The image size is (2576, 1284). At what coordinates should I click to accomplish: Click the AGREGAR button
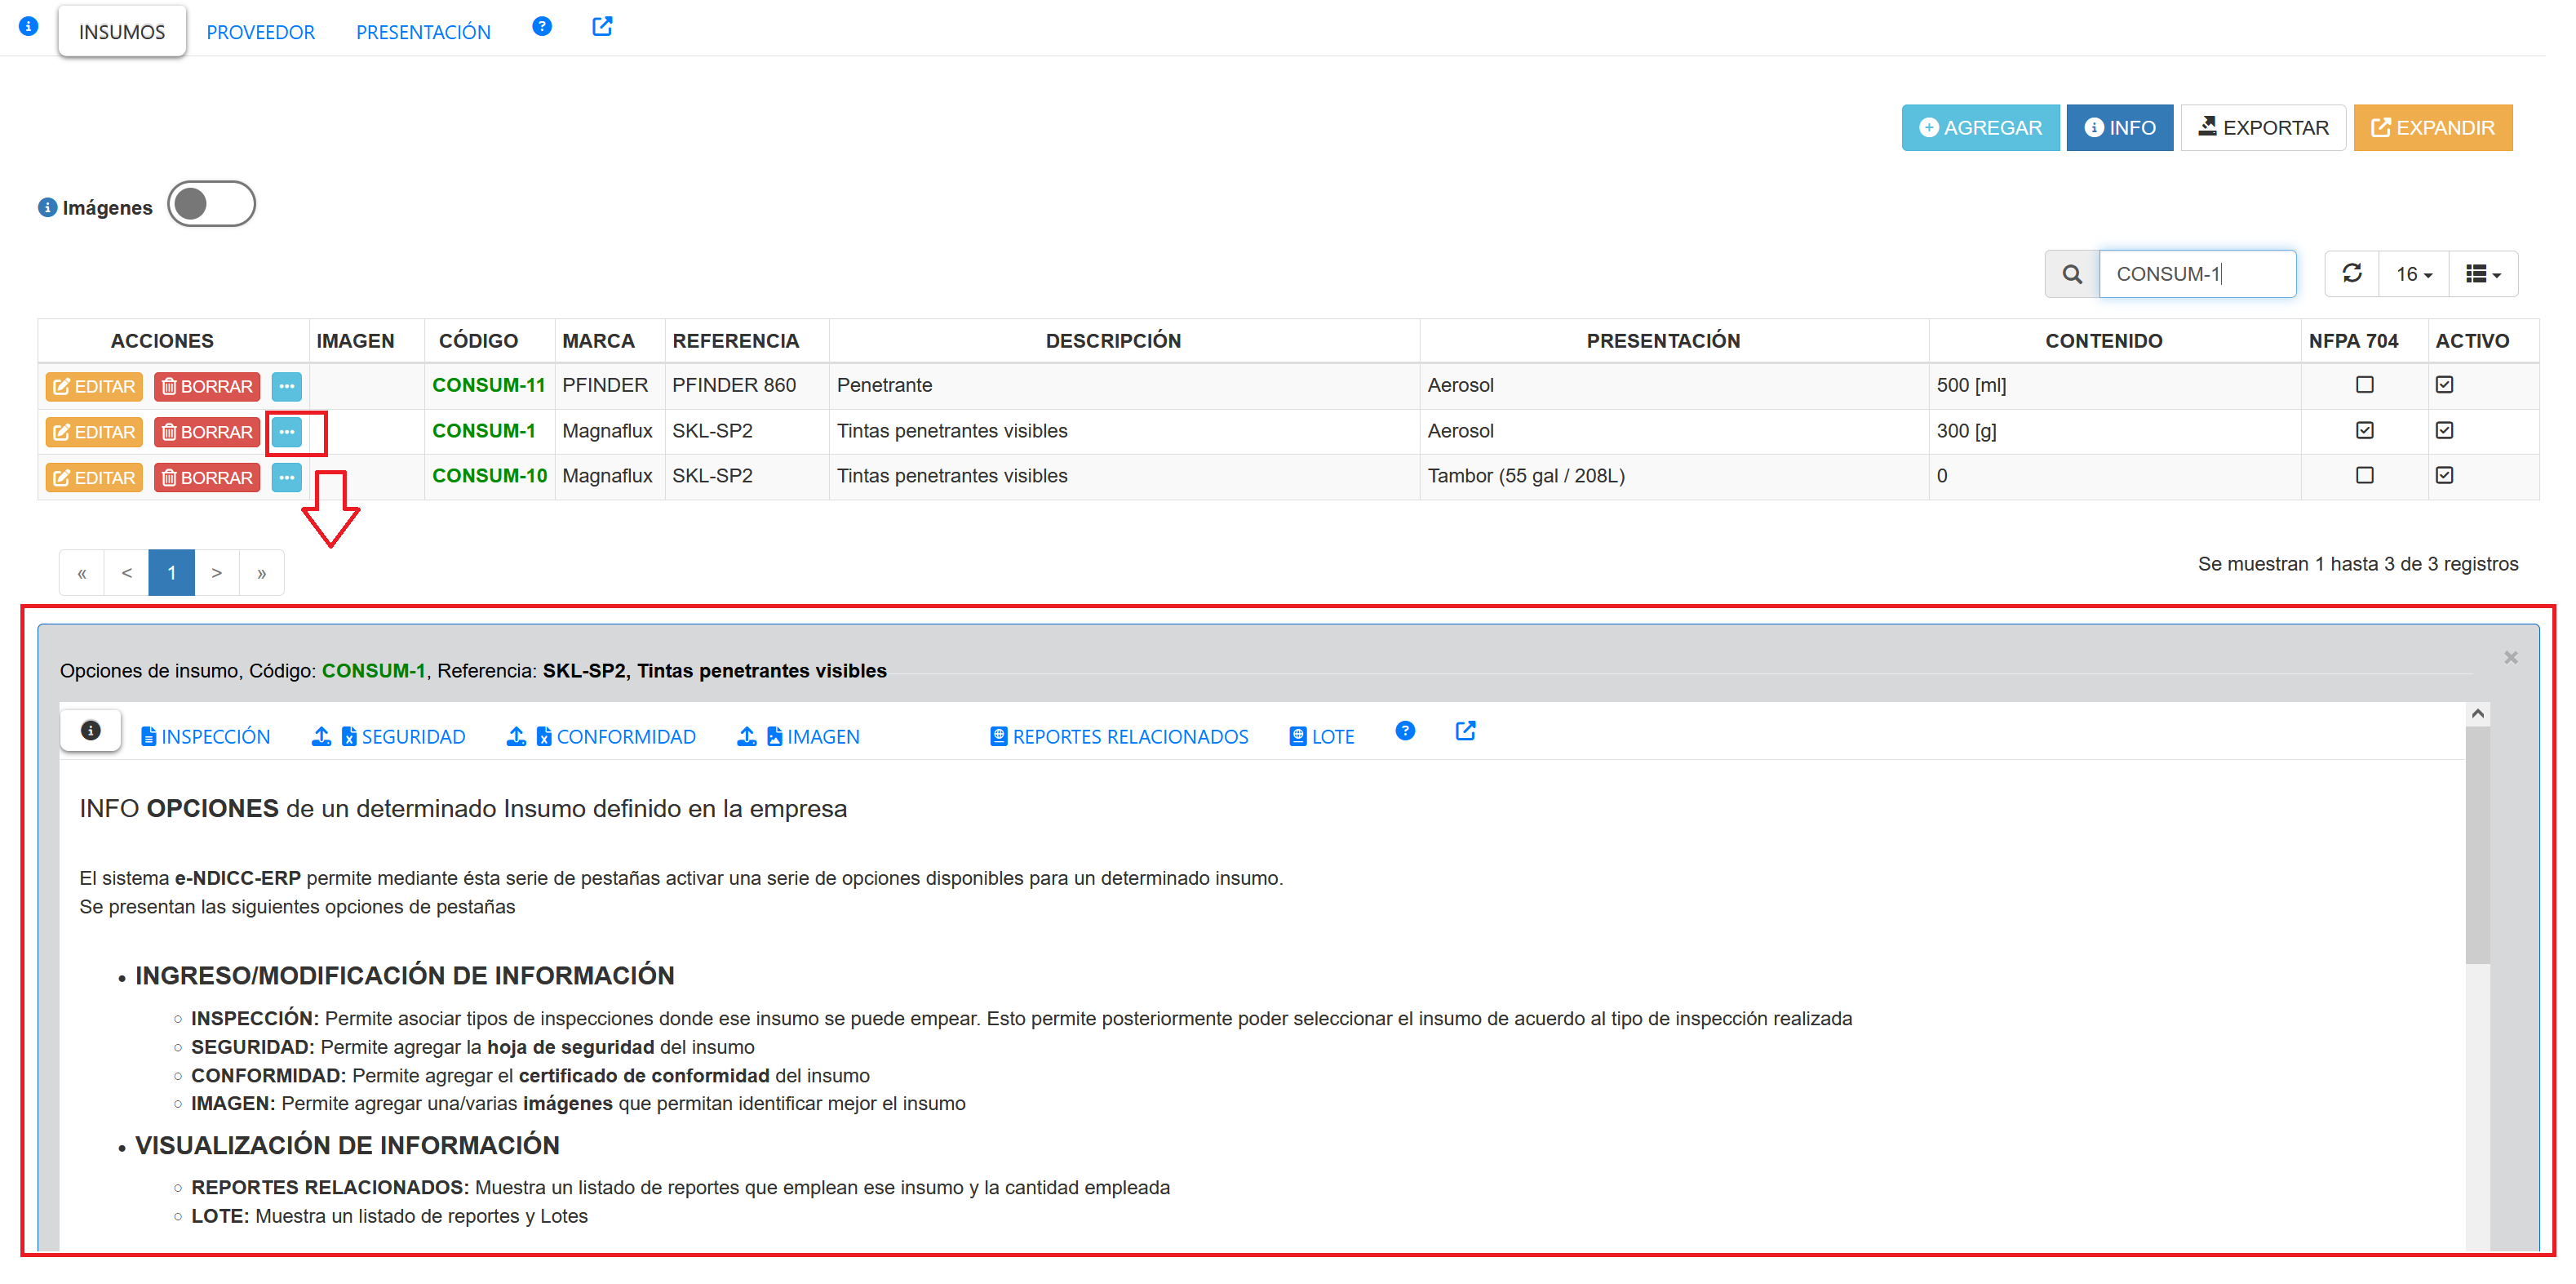[x=1980, y=128]
